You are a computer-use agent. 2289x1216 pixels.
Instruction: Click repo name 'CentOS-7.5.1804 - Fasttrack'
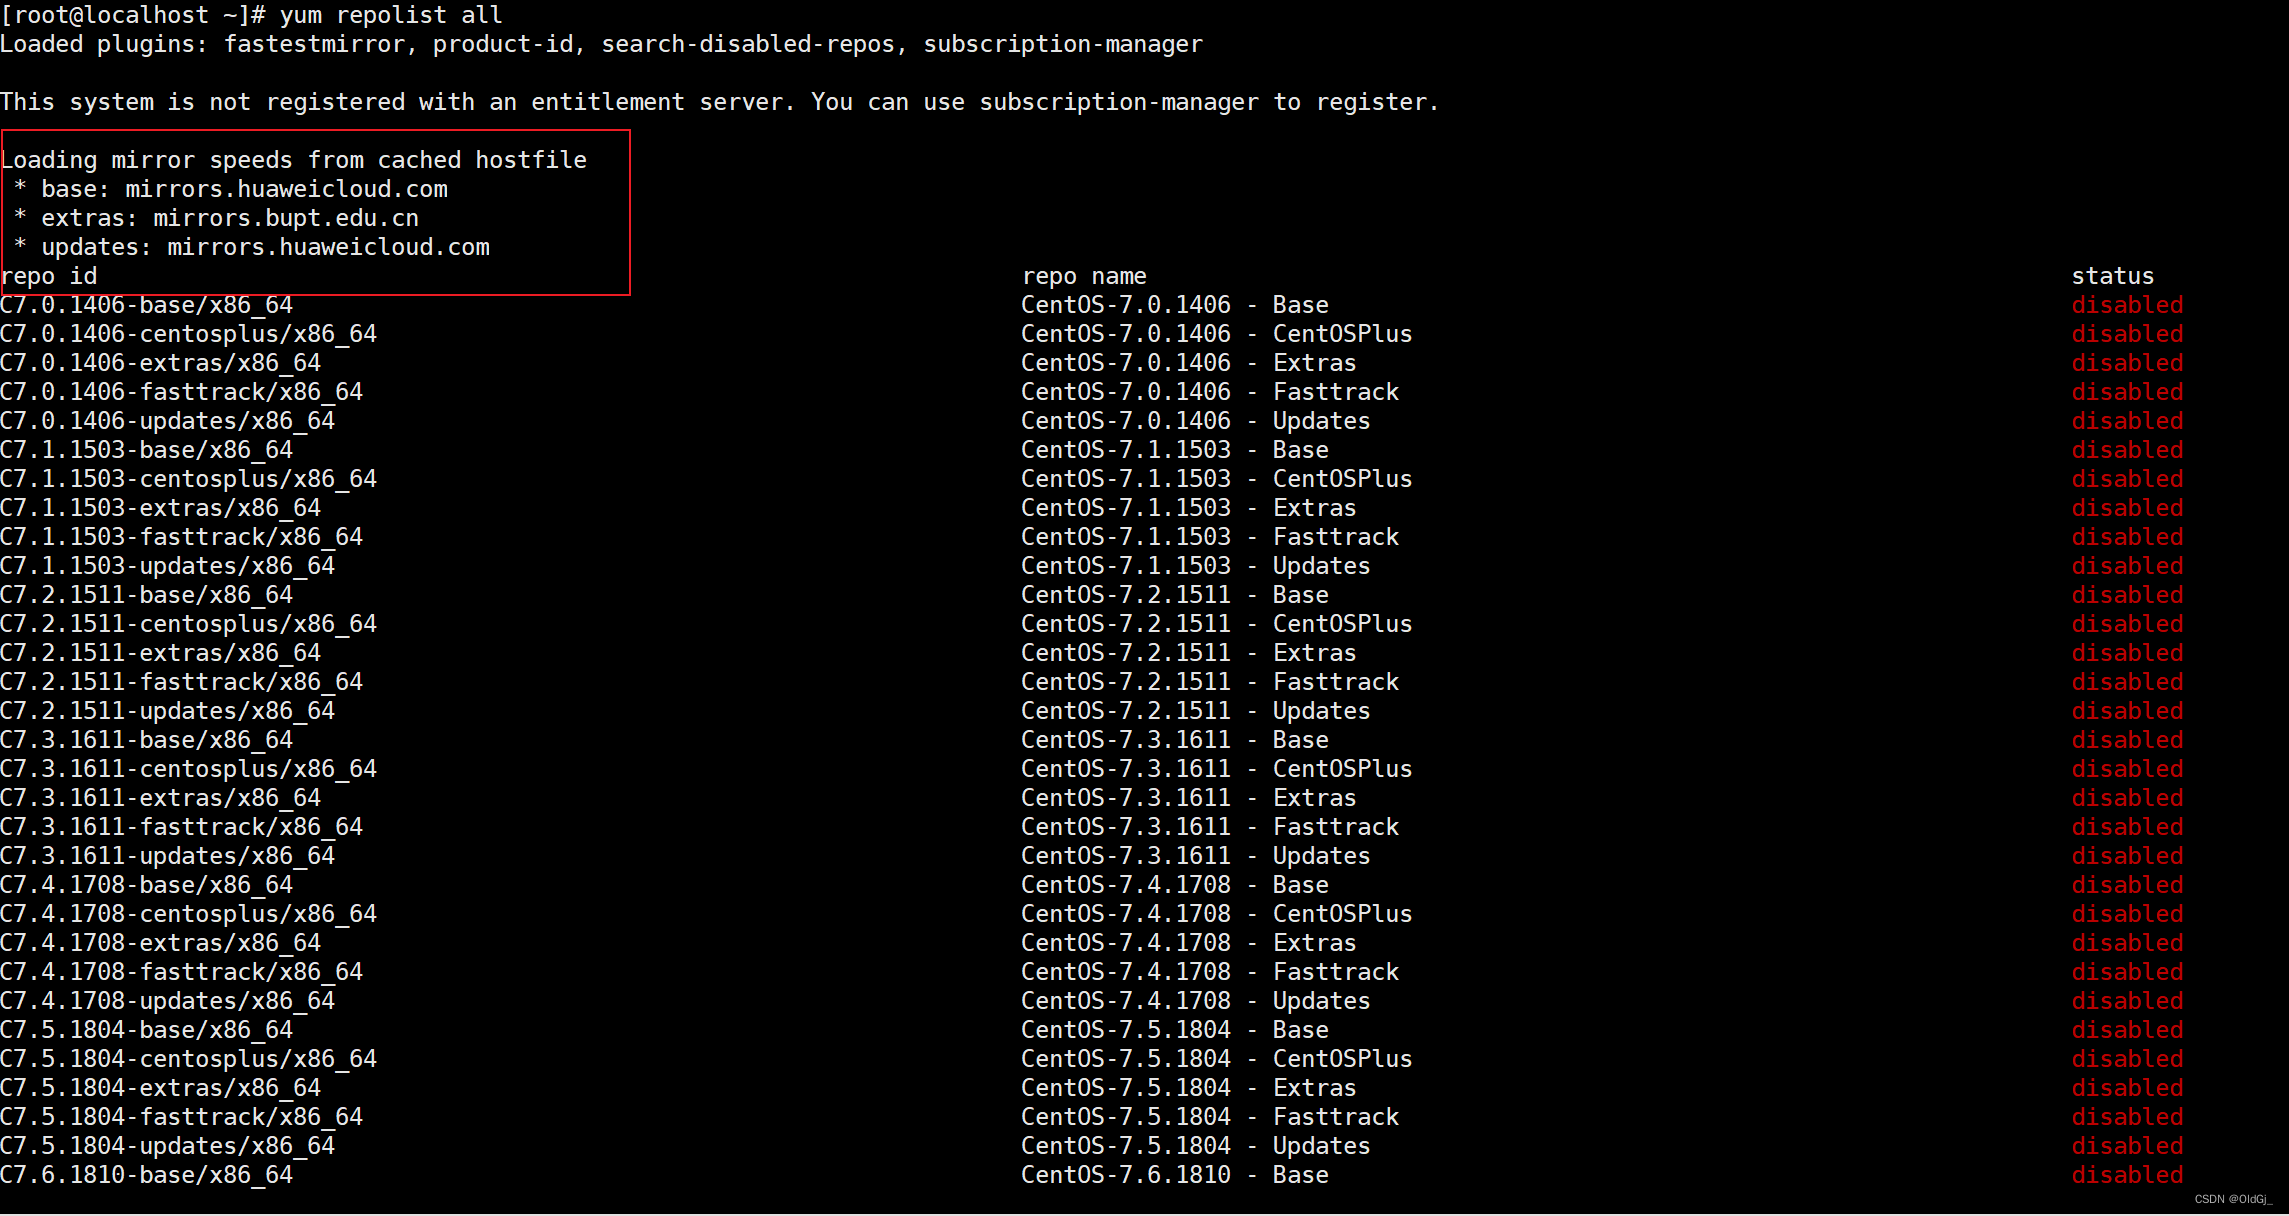click(x=1209, y=1117)
